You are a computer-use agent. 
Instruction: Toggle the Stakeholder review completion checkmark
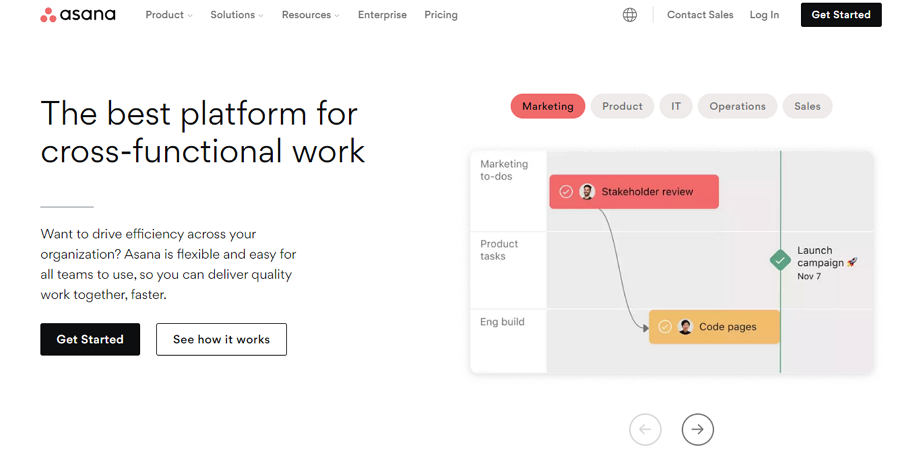click(566, 192)
